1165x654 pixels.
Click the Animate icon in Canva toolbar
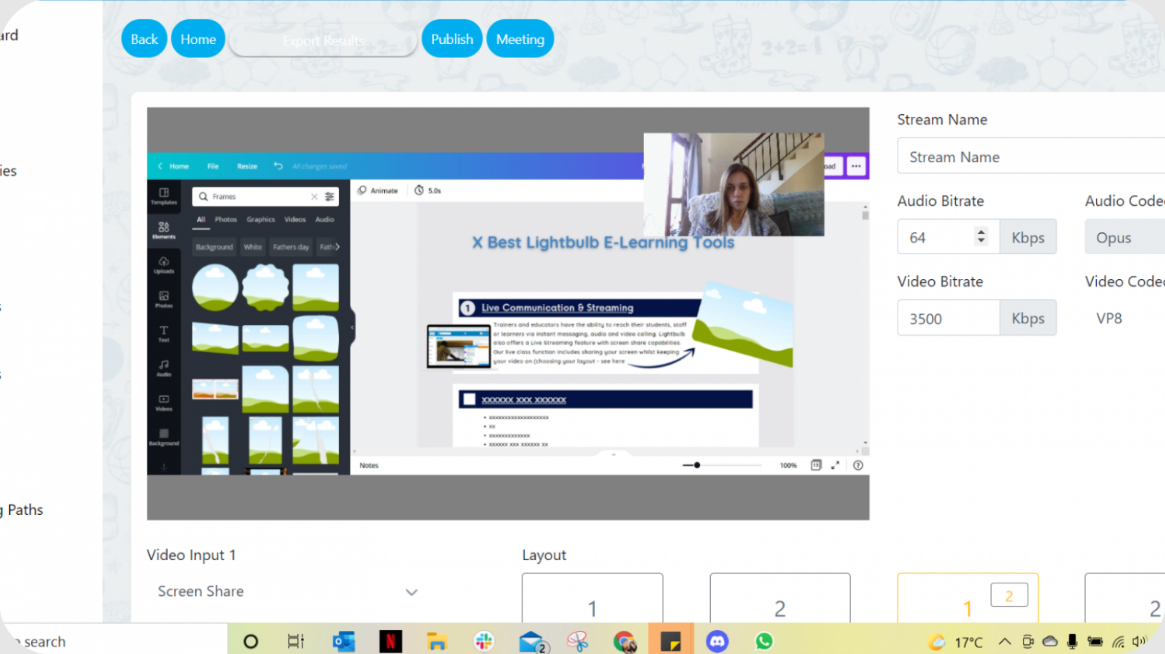(x=380, y=189)
